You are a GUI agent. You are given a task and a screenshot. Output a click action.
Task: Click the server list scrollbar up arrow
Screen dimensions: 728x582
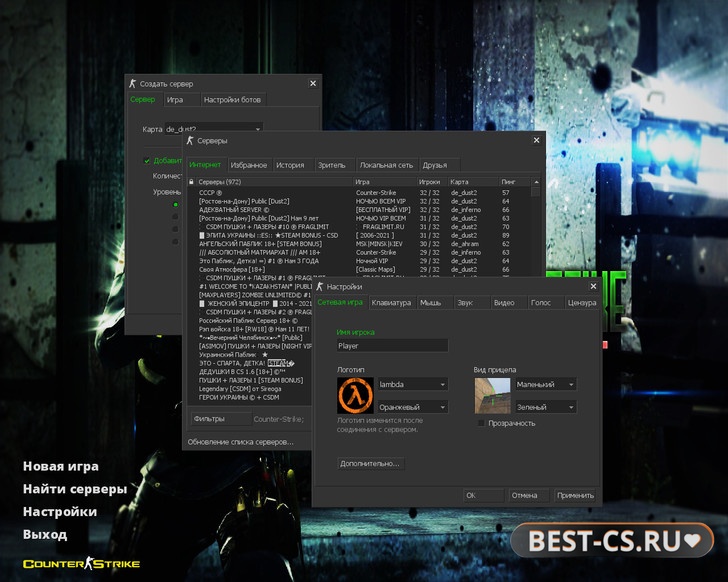click(536, 182)
